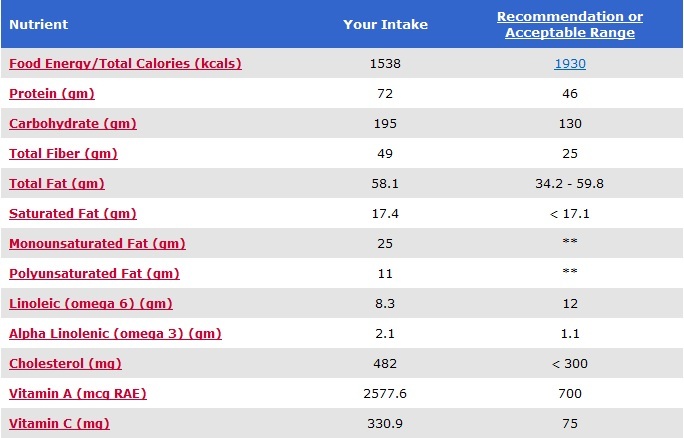The image size is (684, 438).
Task: Select the Total Fiber (gm) link
Action: point(63,154)
